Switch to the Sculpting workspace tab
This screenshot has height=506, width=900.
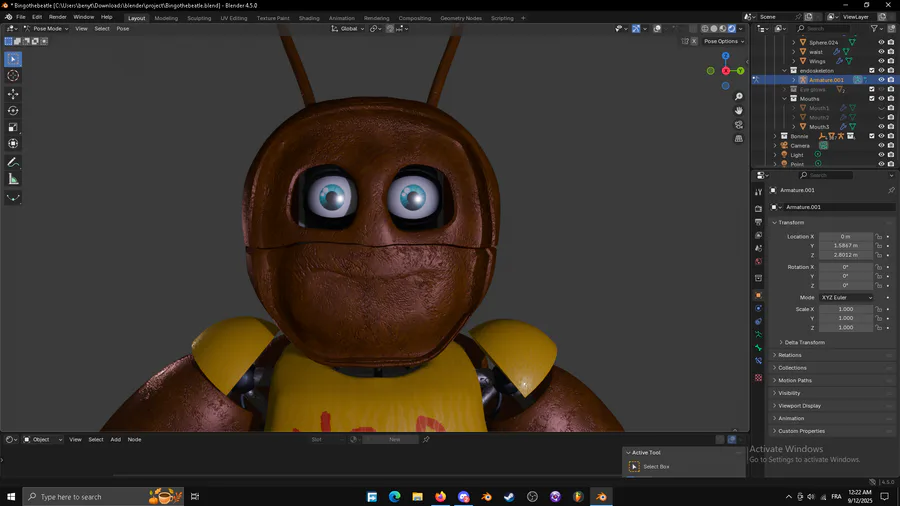point(199,18)
